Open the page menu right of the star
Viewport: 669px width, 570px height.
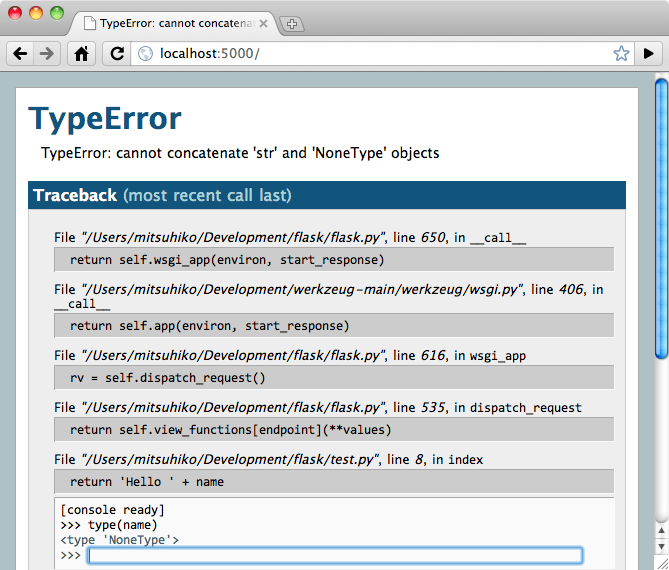click(649, 54)
